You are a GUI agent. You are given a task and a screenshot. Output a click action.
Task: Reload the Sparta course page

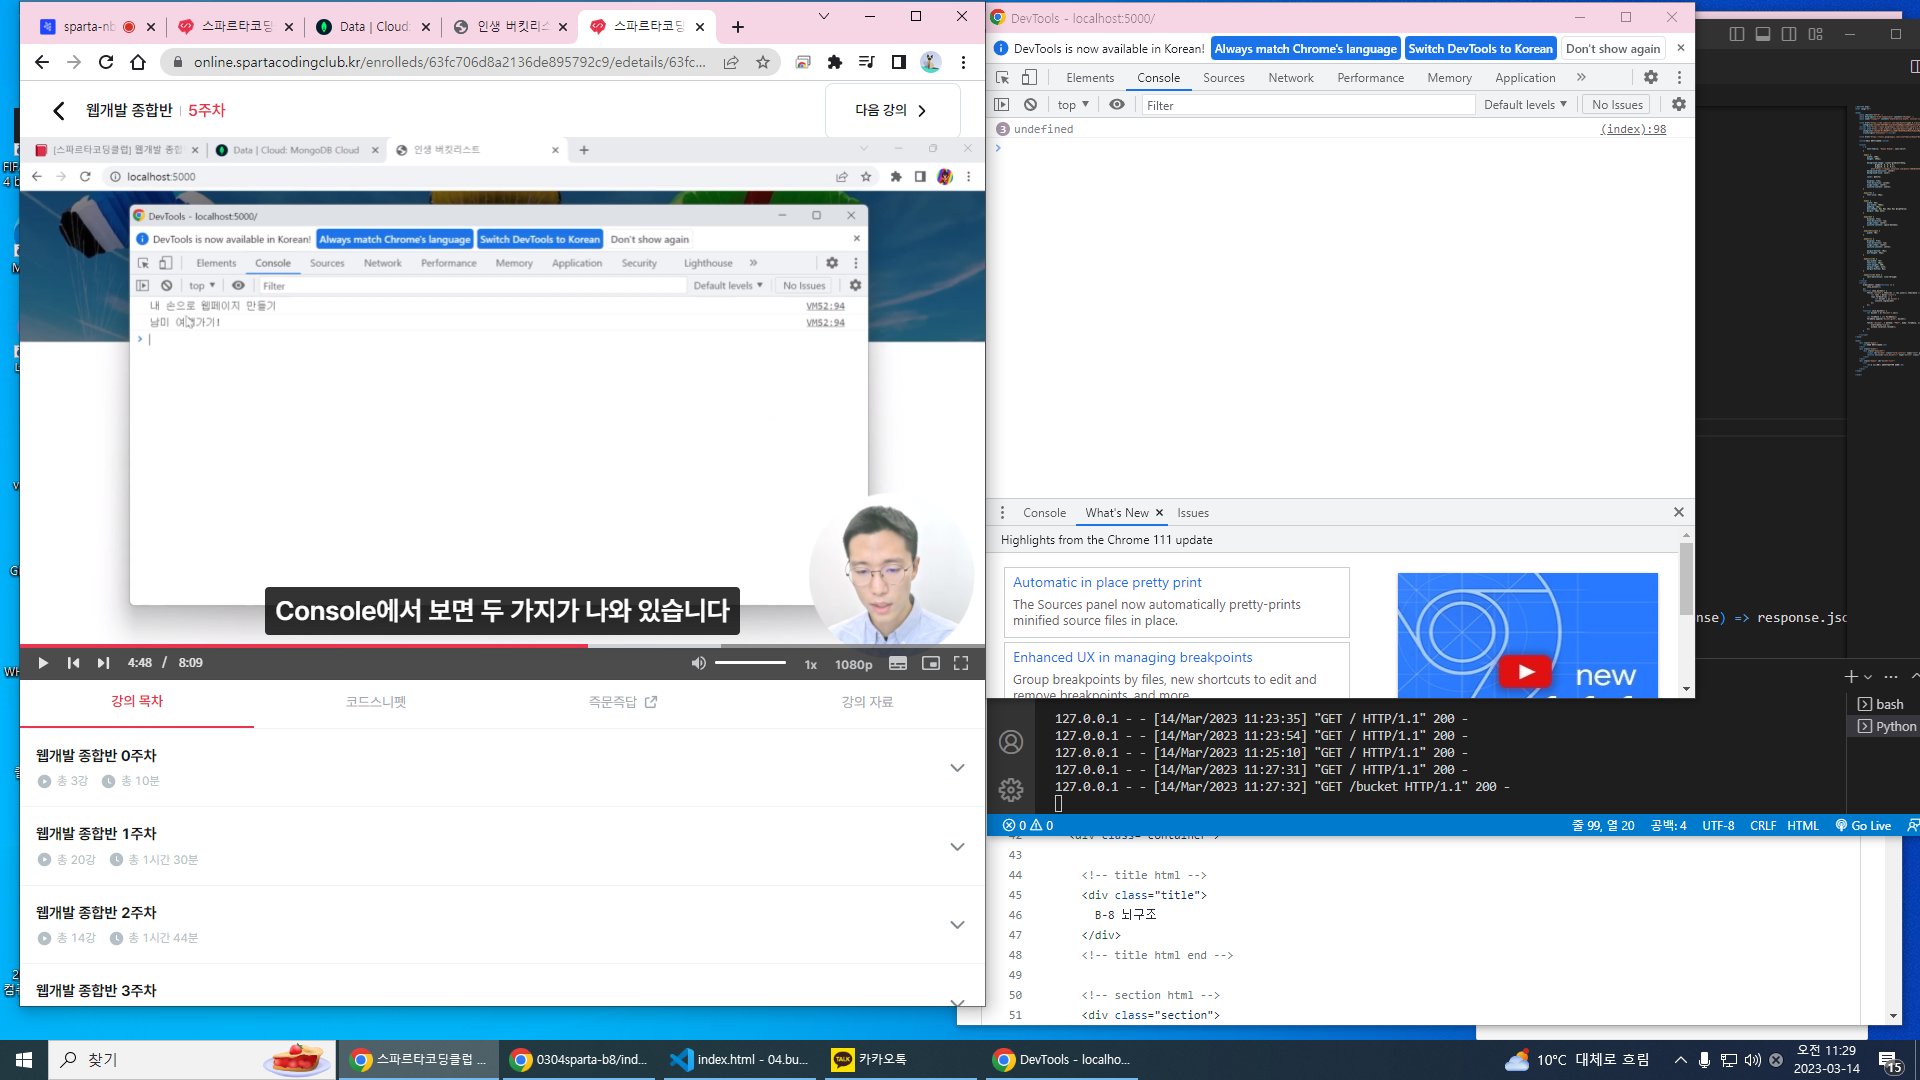click(106, 62)
